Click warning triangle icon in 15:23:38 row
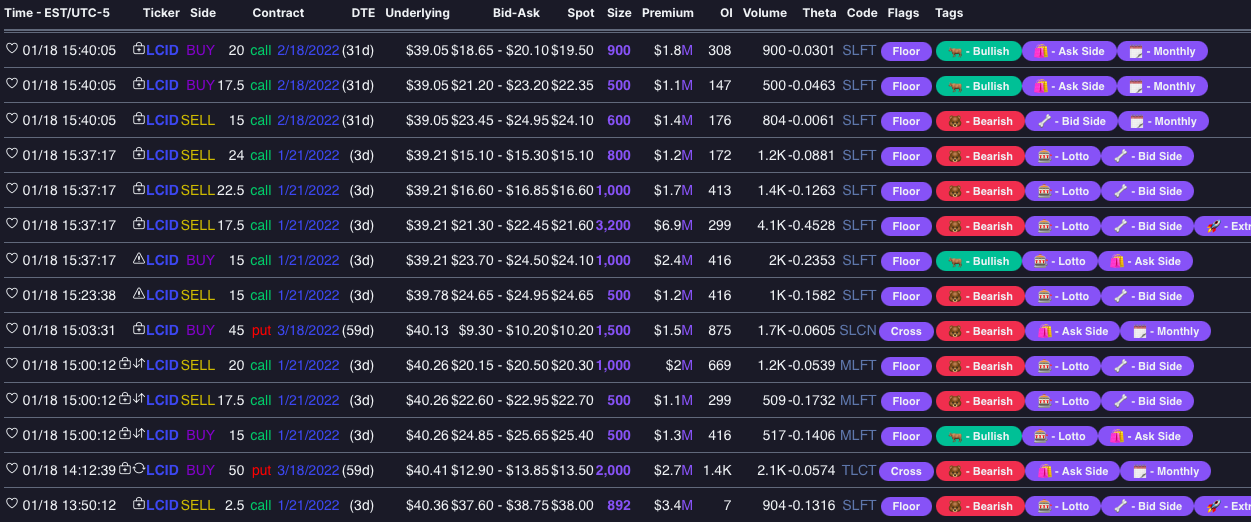The height and width of the screenshot is (522, 1251). (x=139, y=294)
